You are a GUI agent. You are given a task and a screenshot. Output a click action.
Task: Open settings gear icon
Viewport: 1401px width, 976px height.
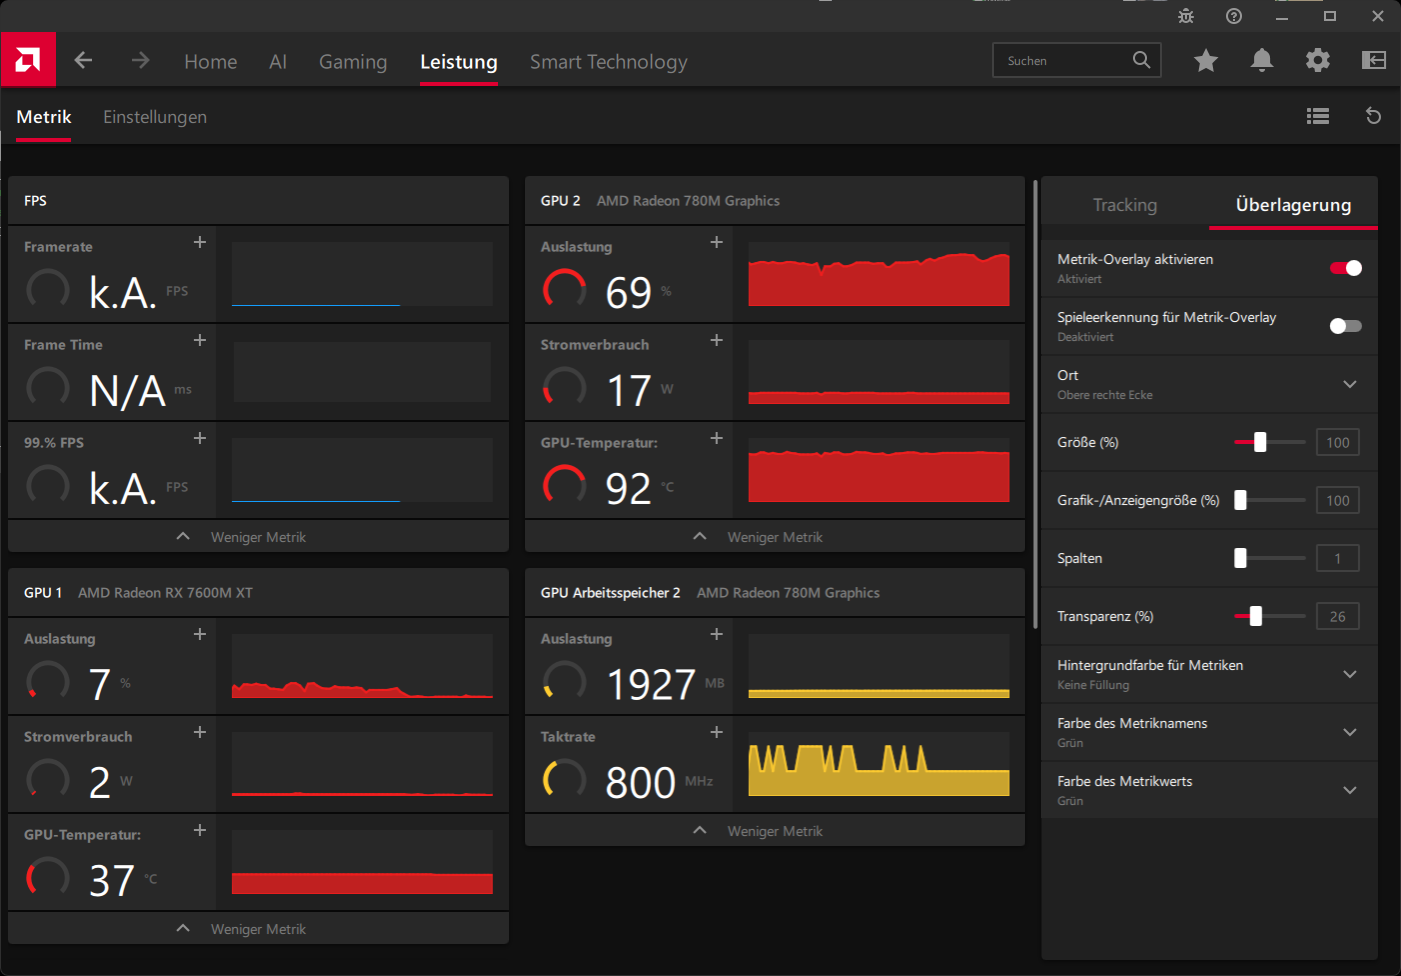tap(1318, 61)
